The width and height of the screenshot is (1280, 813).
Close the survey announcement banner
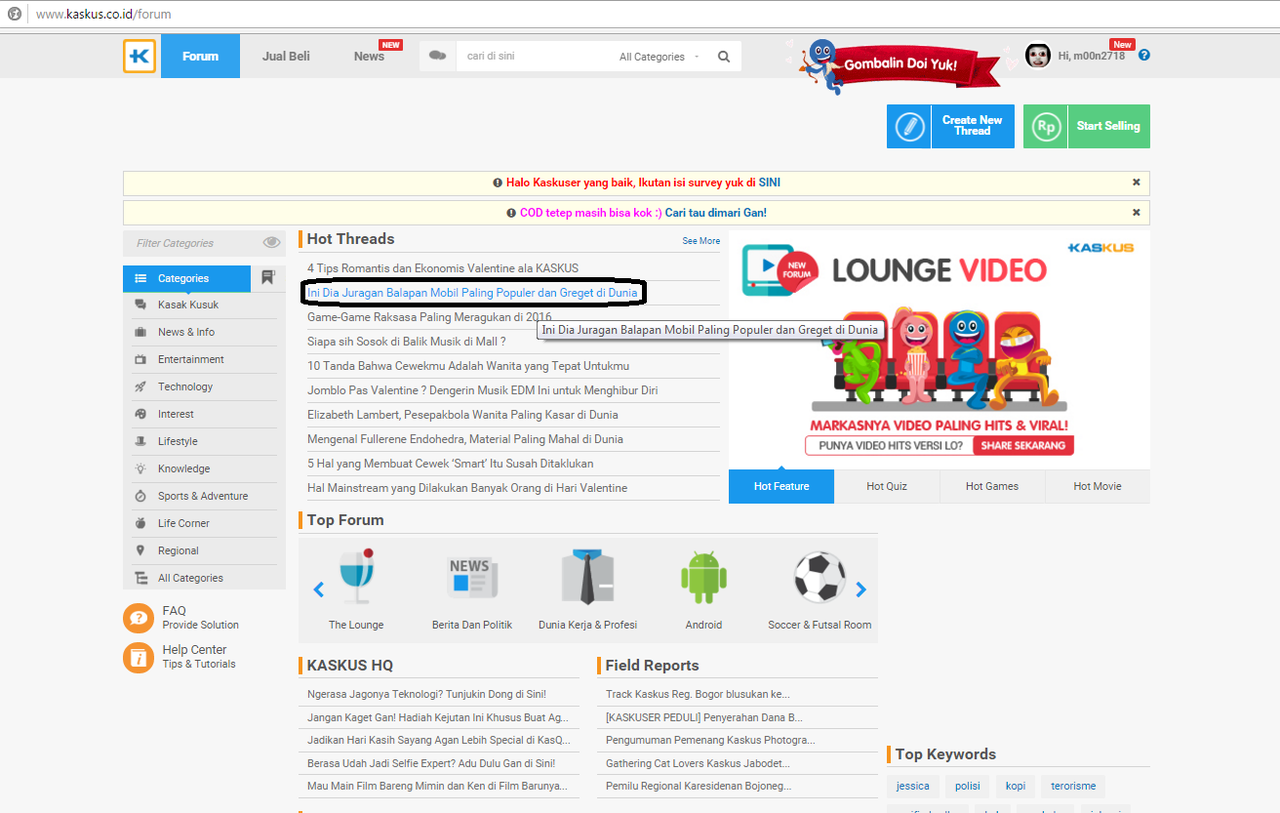1136,183
